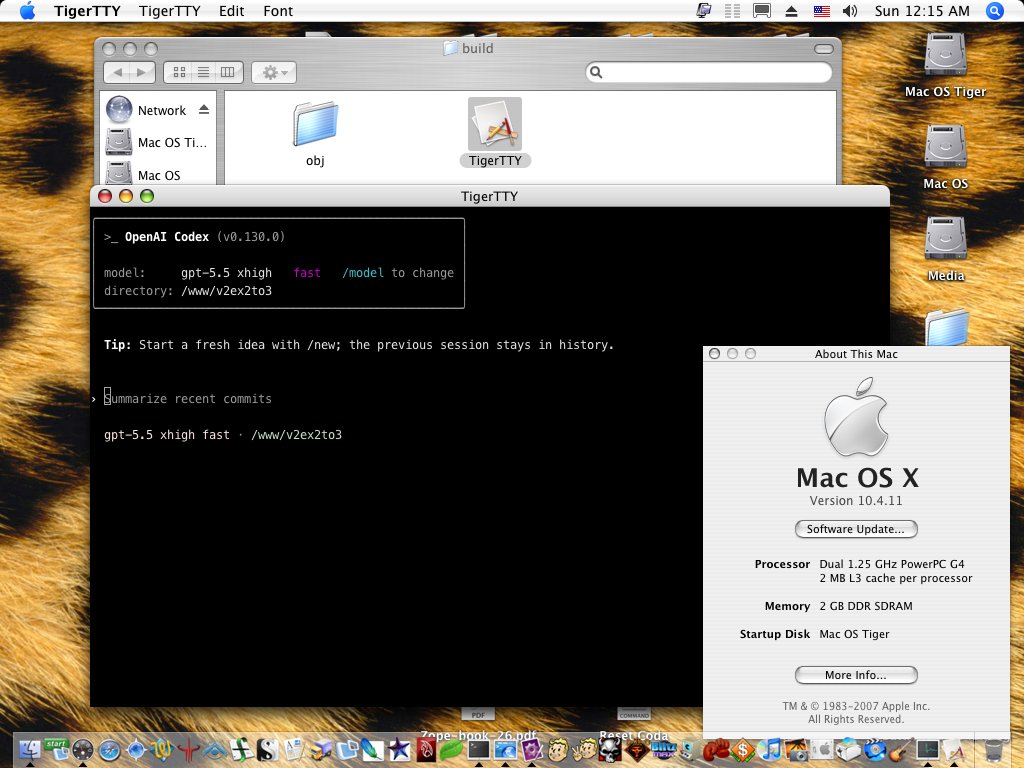Open Transmit truck icon in Dock
Screen dimensions: 1024x768
click(321, 751)
